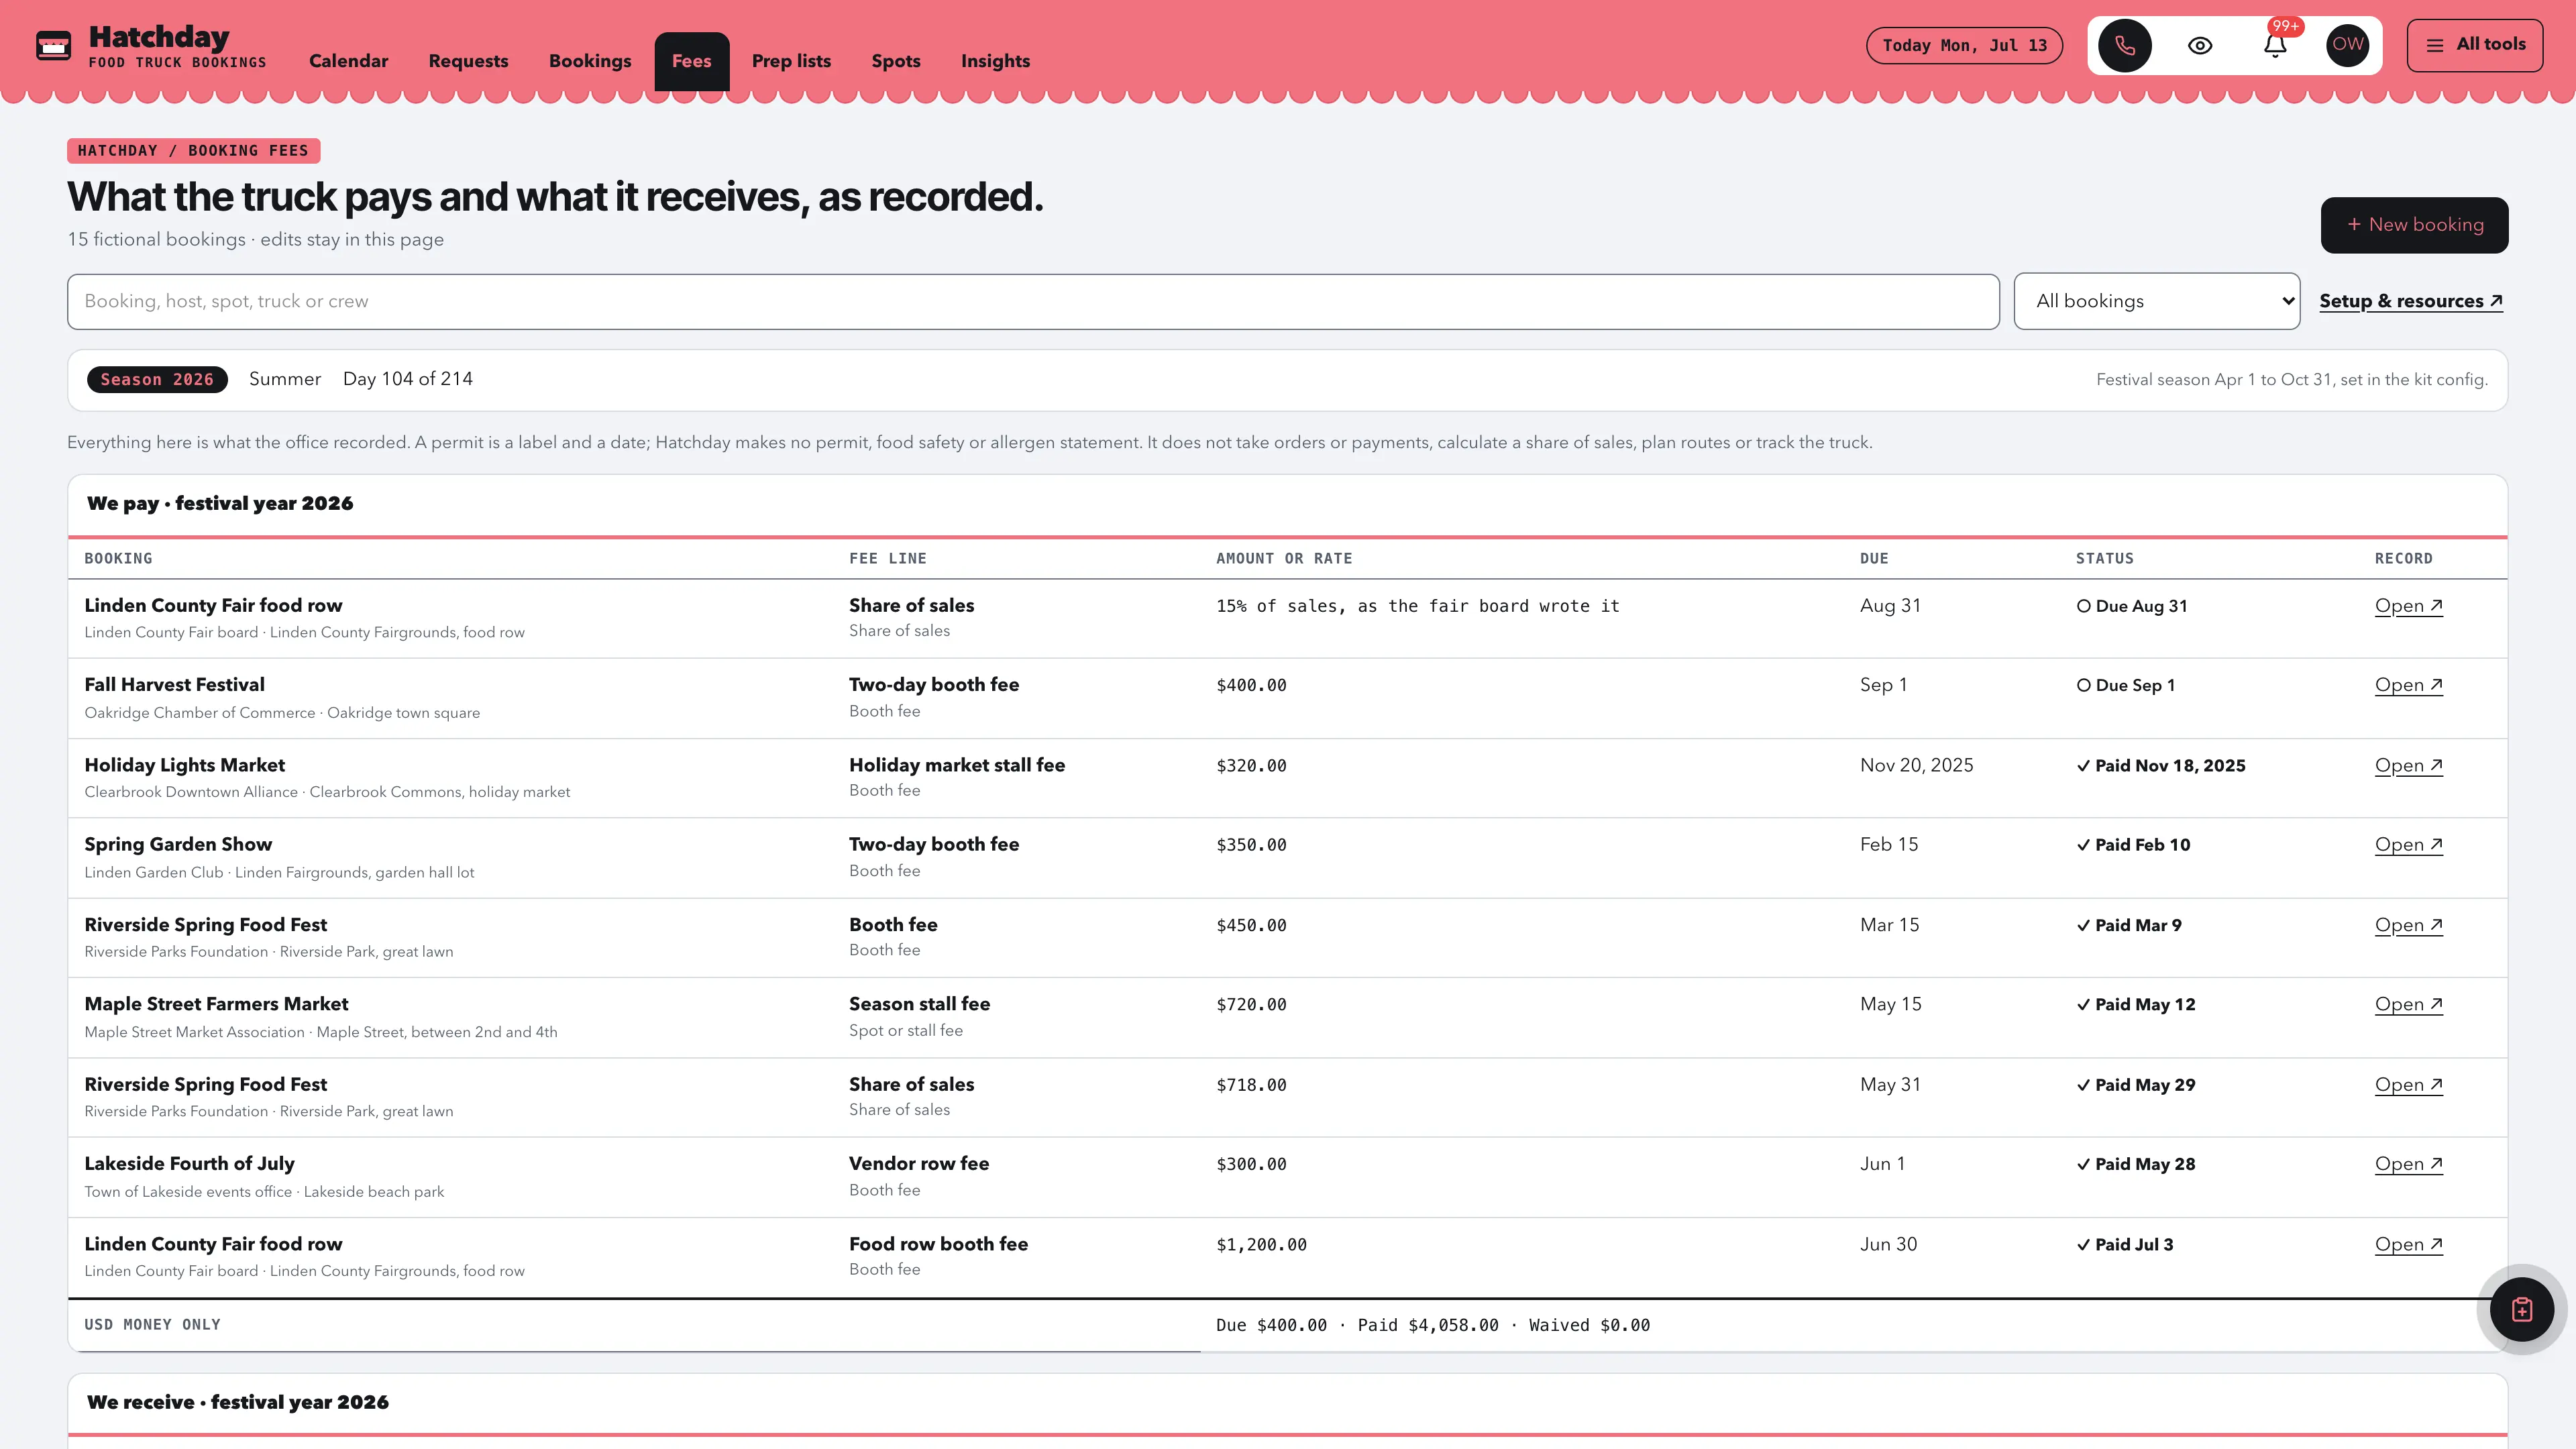The width and height of the screenshot is (2576, 1449).
Task: Open the All tools menu
Action: click(2475, 45)
